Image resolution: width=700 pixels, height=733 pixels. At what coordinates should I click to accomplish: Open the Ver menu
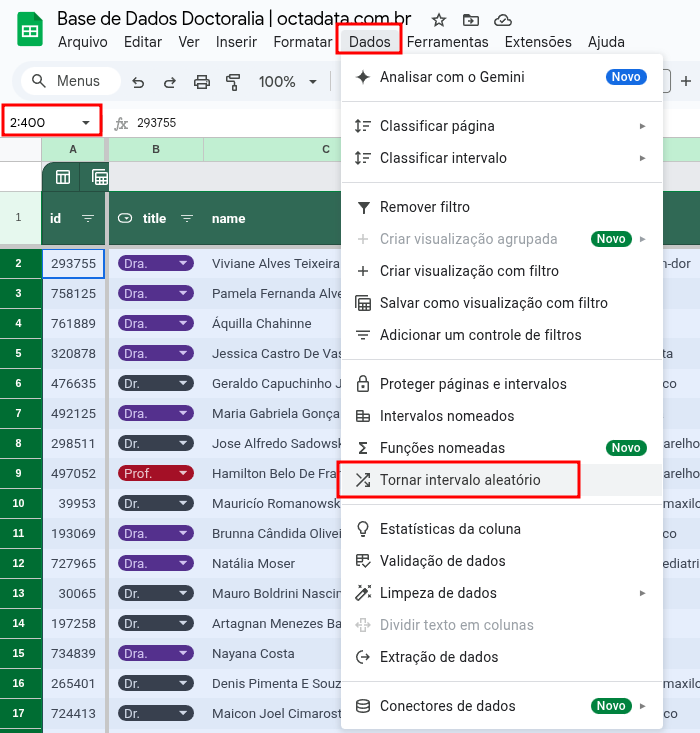[x=189, y=42]
